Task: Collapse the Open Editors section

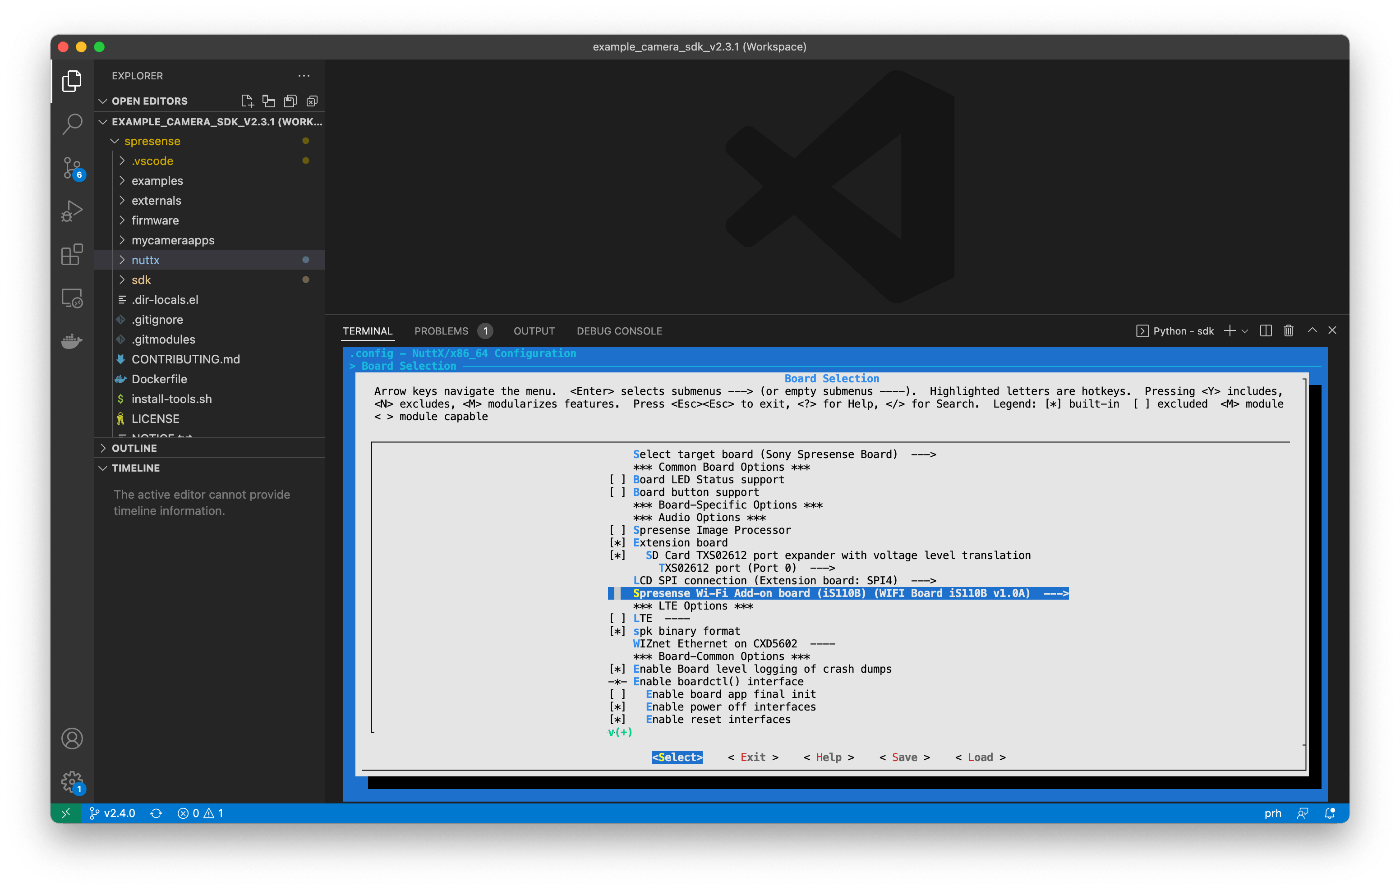Action: (x=103, y=101)
